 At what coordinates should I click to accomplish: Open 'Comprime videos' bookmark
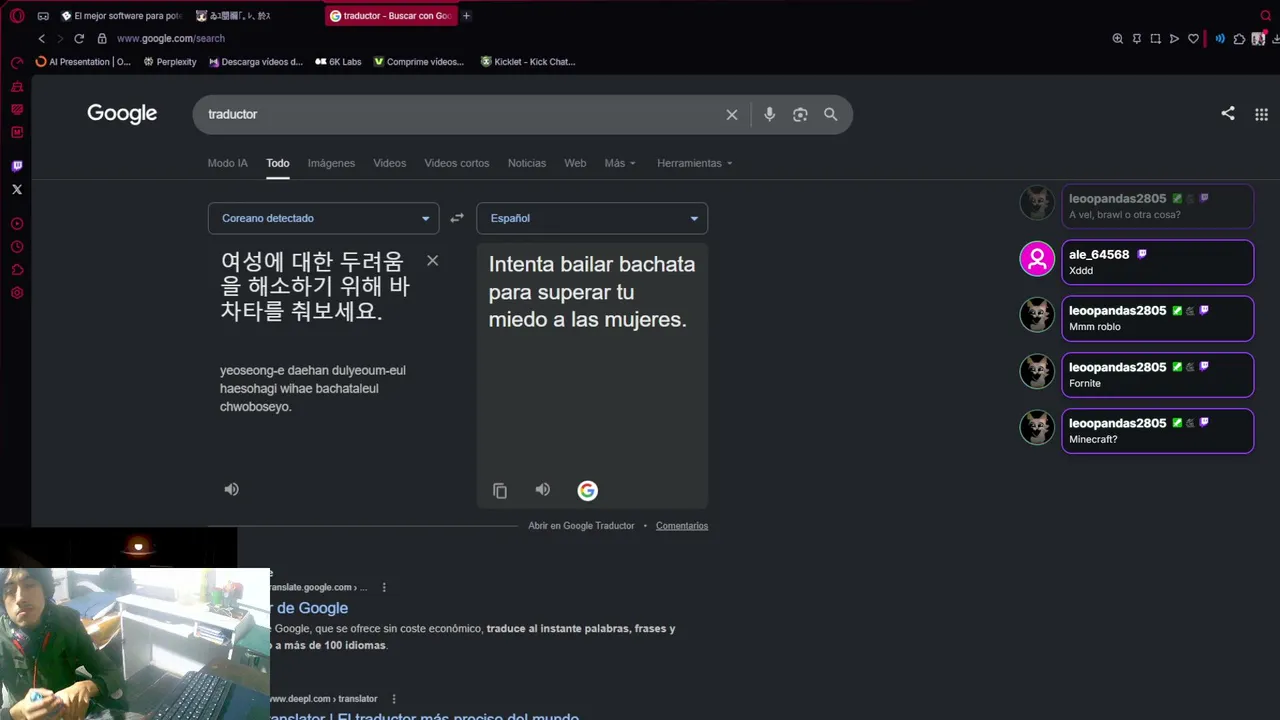[x=419, y=62]
